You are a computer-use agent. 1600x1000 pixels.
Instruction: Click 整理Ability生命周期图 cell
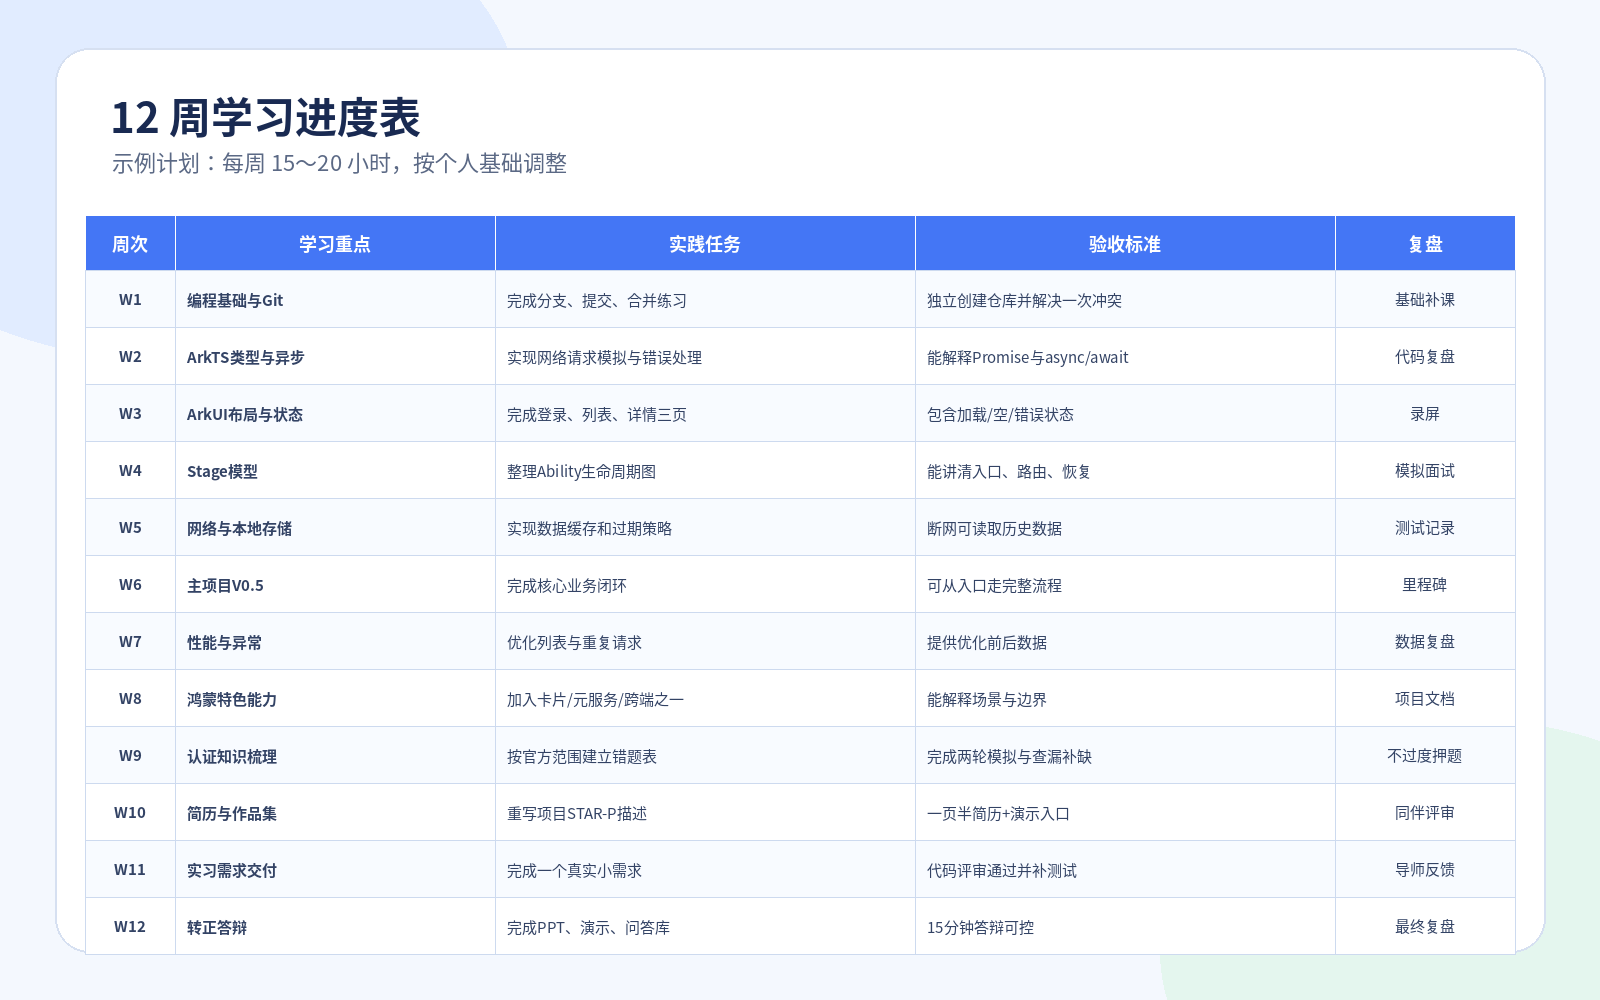point(705,470)
